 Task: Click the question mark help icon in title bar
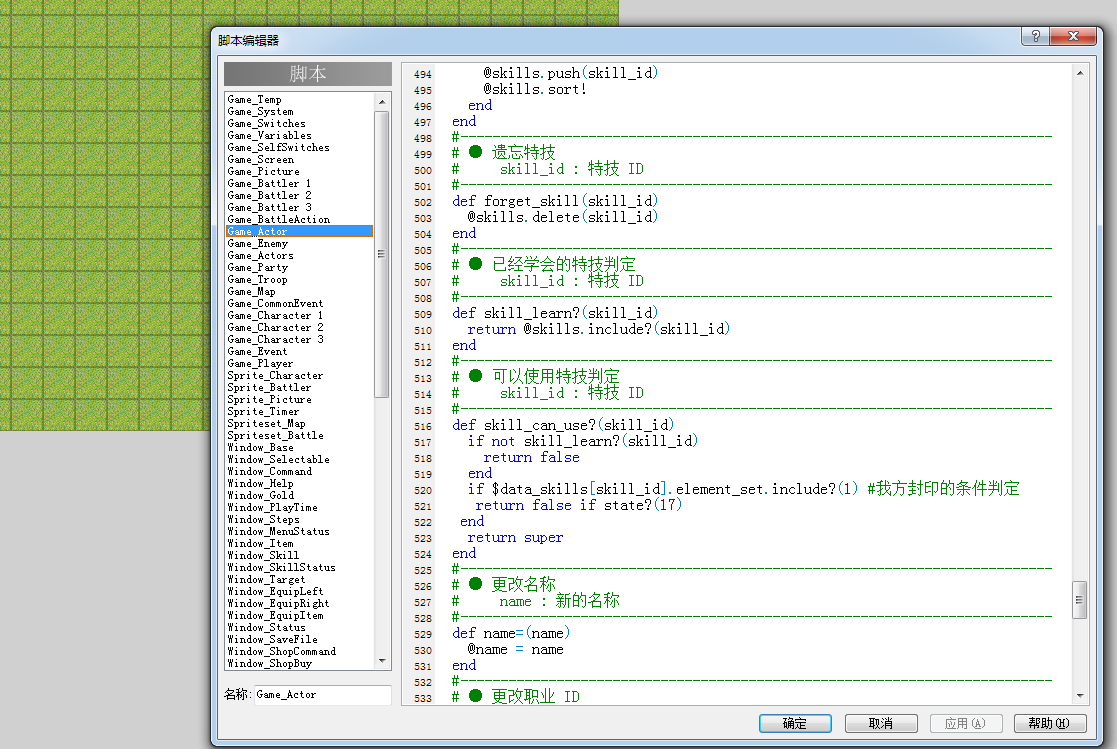(x=1035, y=36)
